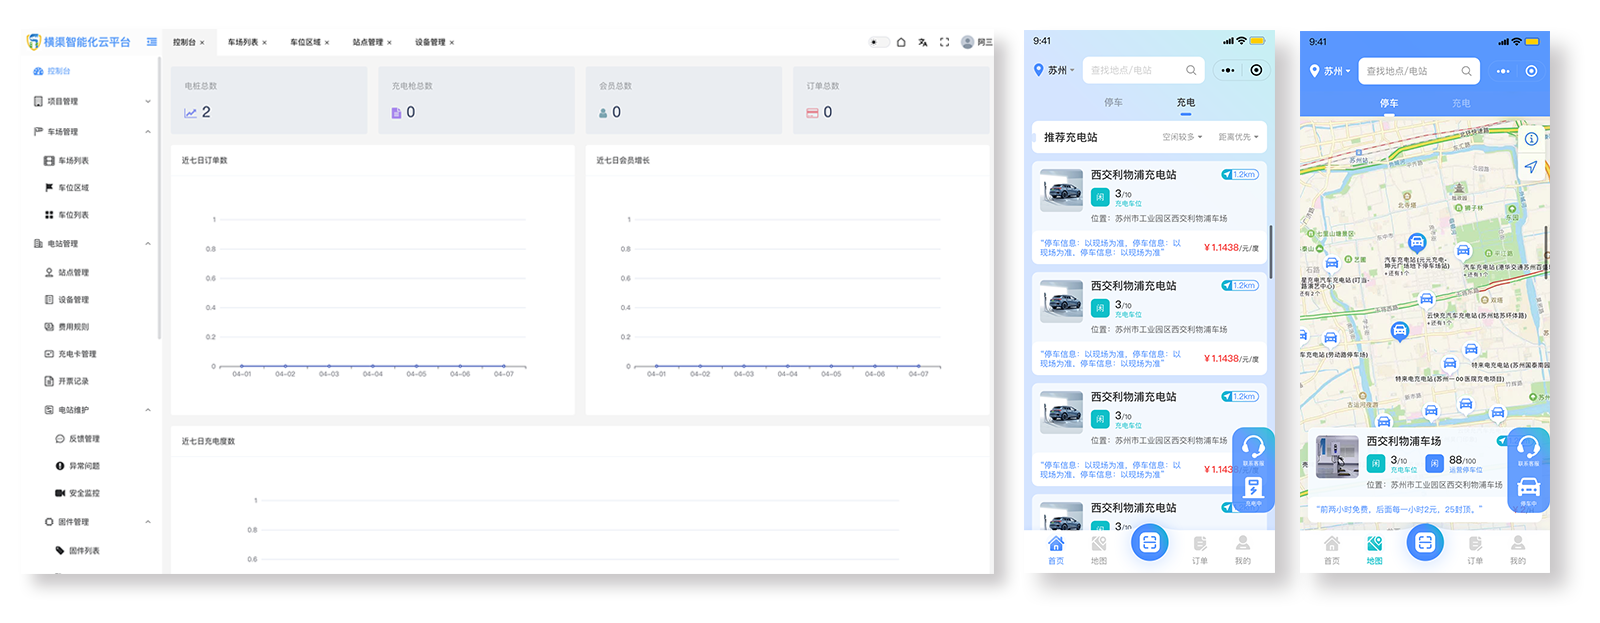Open the language translate icon
This screenshot has height=623, width=1600.
click(922, 42)
